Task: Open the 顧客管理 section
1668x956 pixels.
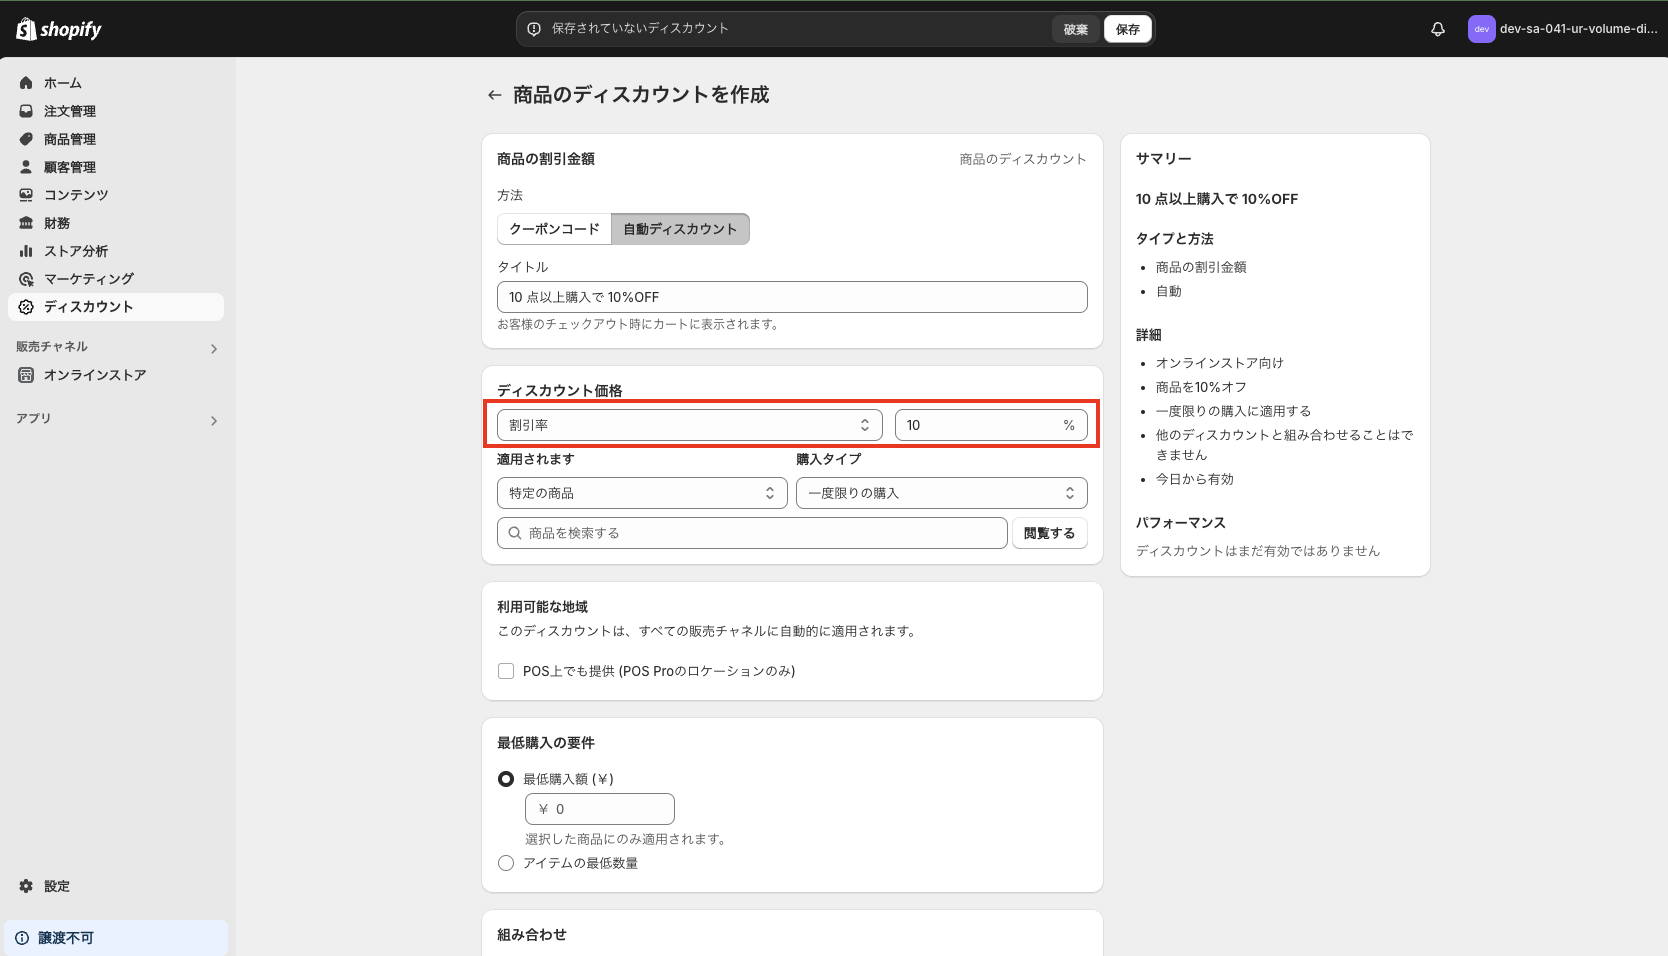Action: click(x=70, y=167)
